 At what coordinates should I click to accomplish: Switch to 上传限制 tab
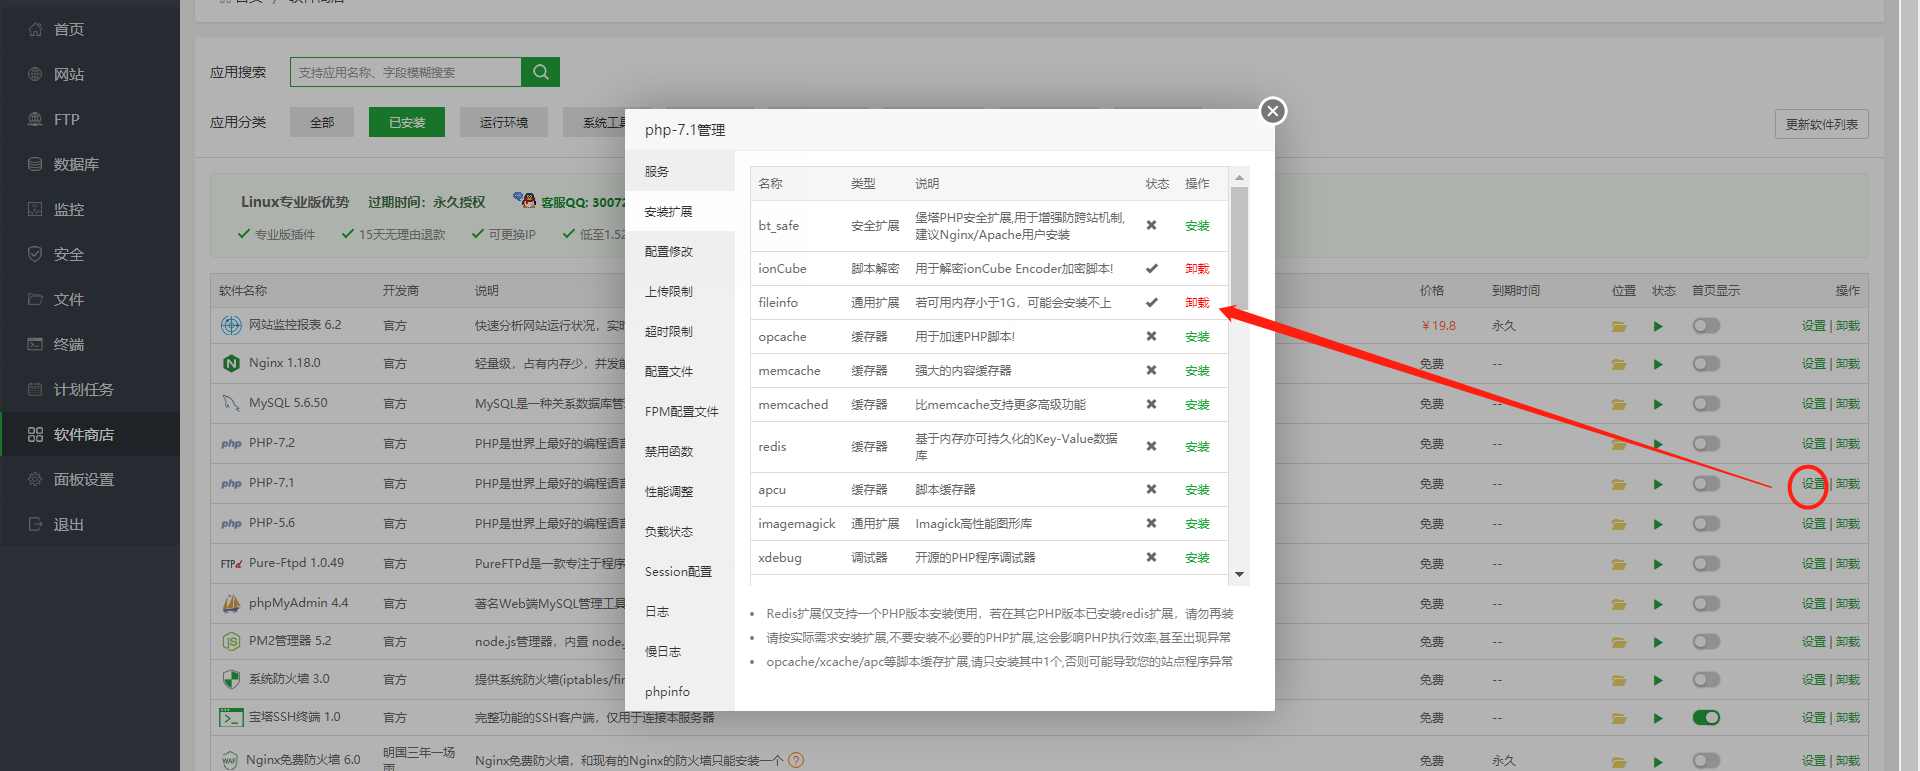[x=680, y=291]
